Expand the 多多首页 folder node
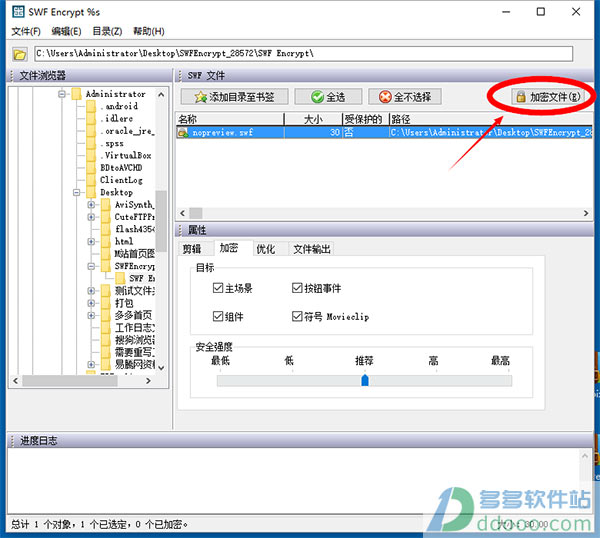Screen dimensions: 600x538 [x=91, y=315]
